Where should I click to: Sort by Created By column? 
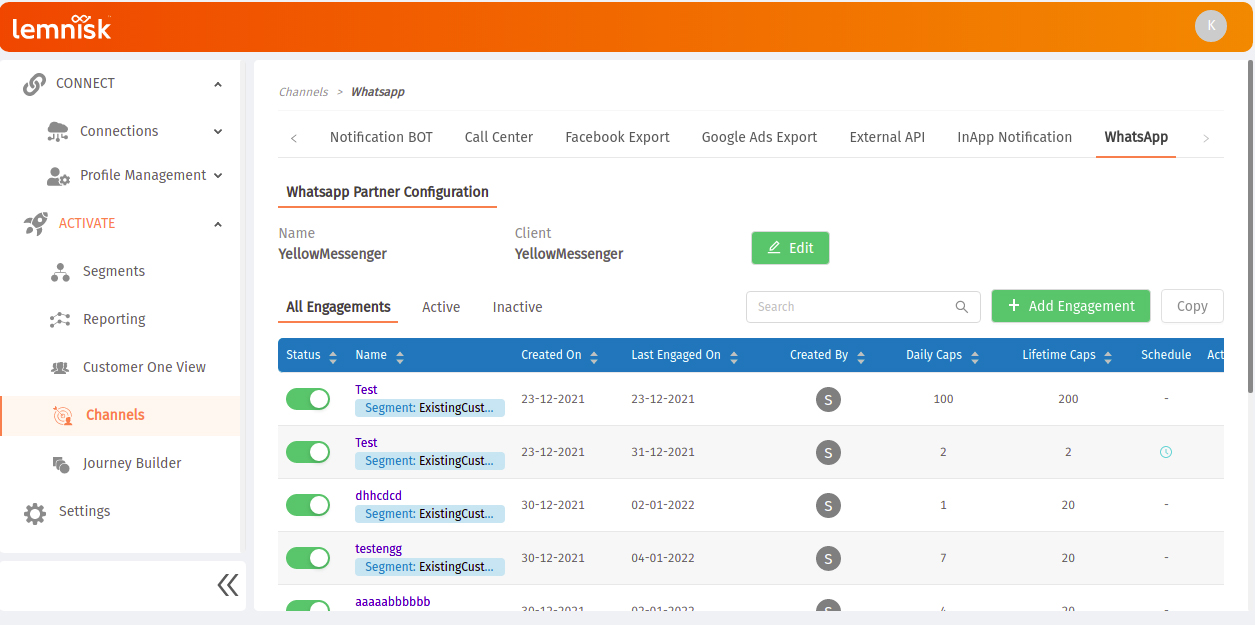coord(861,356)
